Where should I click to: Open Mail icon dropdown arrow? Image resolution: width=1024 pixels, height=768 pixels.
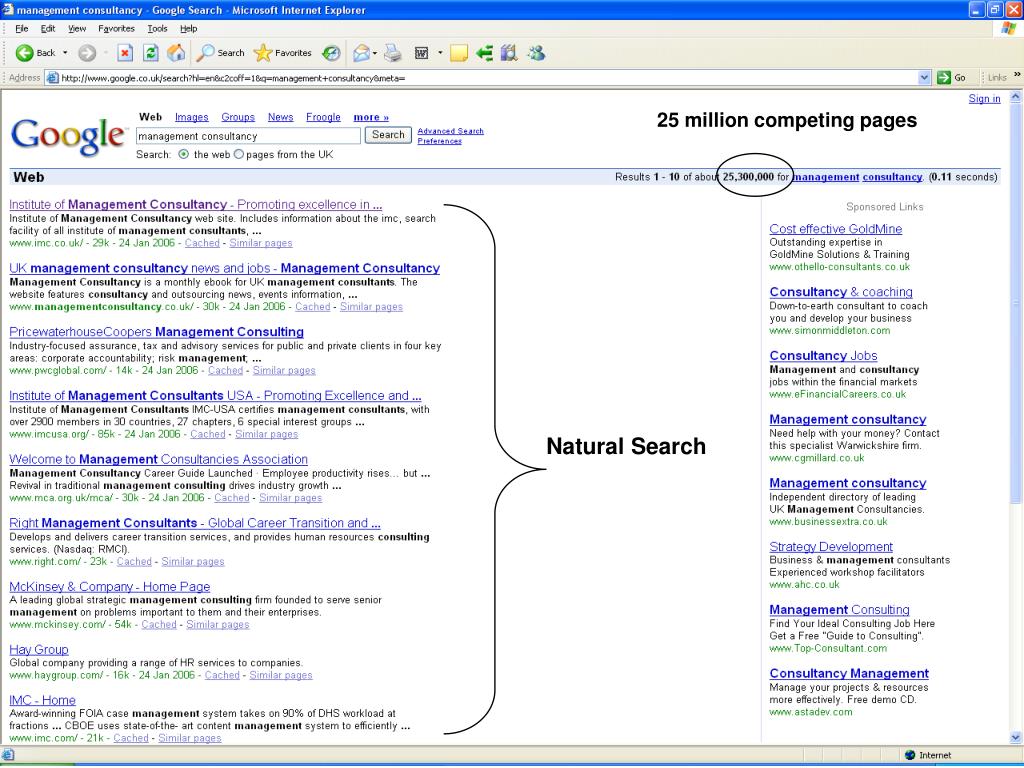tap(375, 53)
